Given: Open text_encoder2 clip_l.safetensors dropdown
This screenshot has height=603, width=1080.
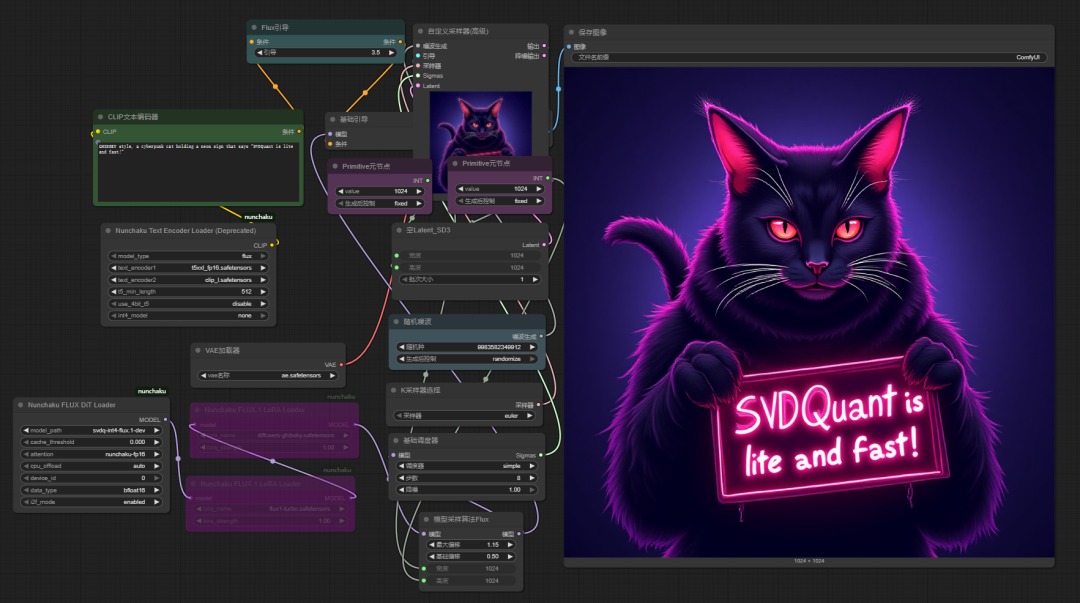Looking at the screenshot, I should tap(188, 280).
